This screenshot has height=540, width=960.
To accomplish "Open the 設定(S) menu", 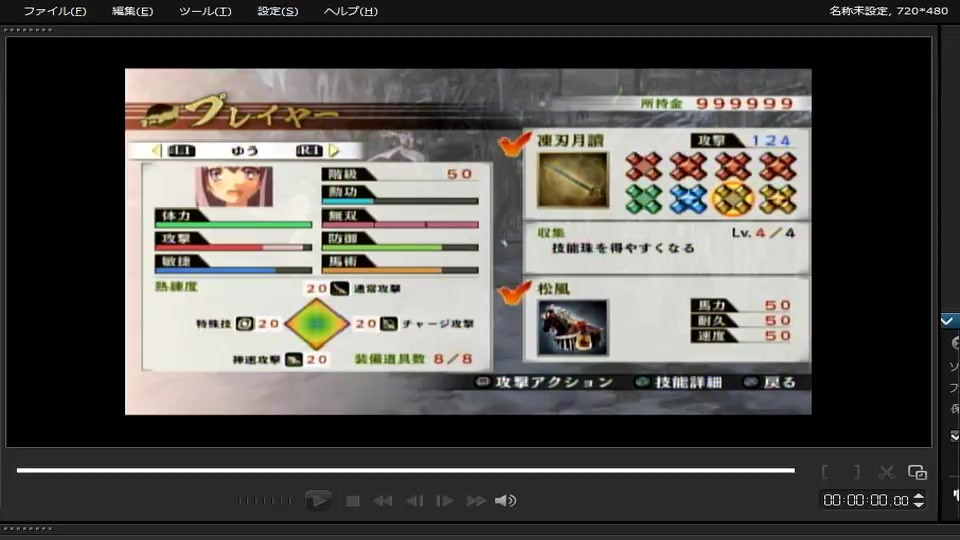I will point(277,11).
